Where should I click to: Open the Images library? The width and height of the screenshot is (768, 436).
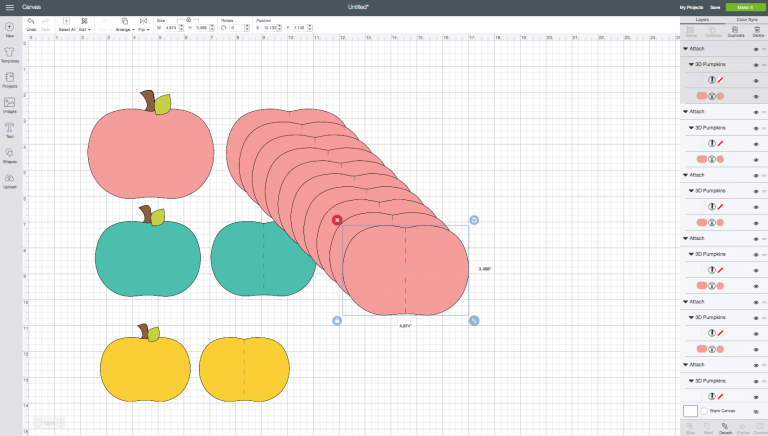(x=9, y=105)
